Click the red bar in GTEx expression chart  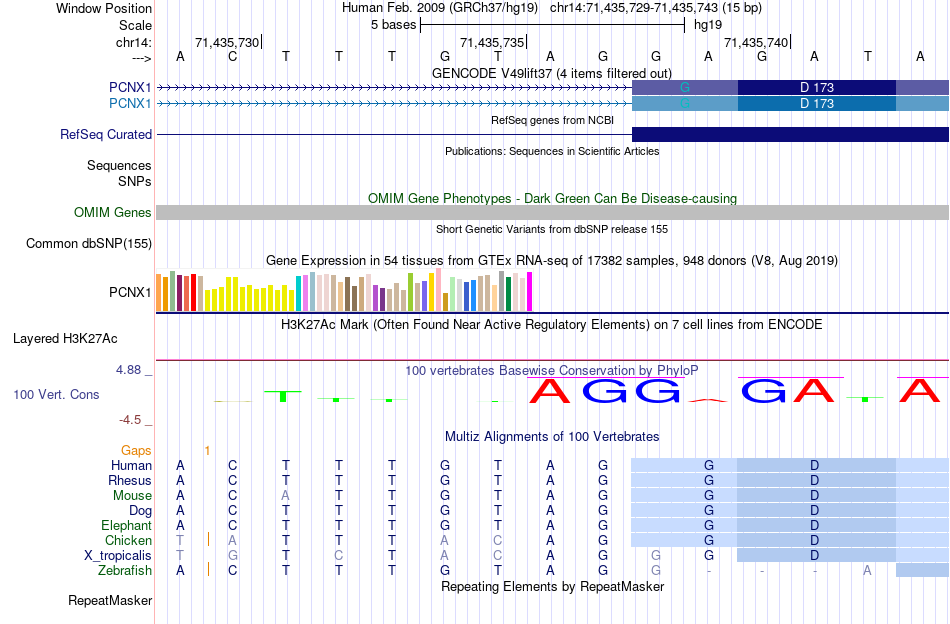pyautogui.click(x=193, y=293)
